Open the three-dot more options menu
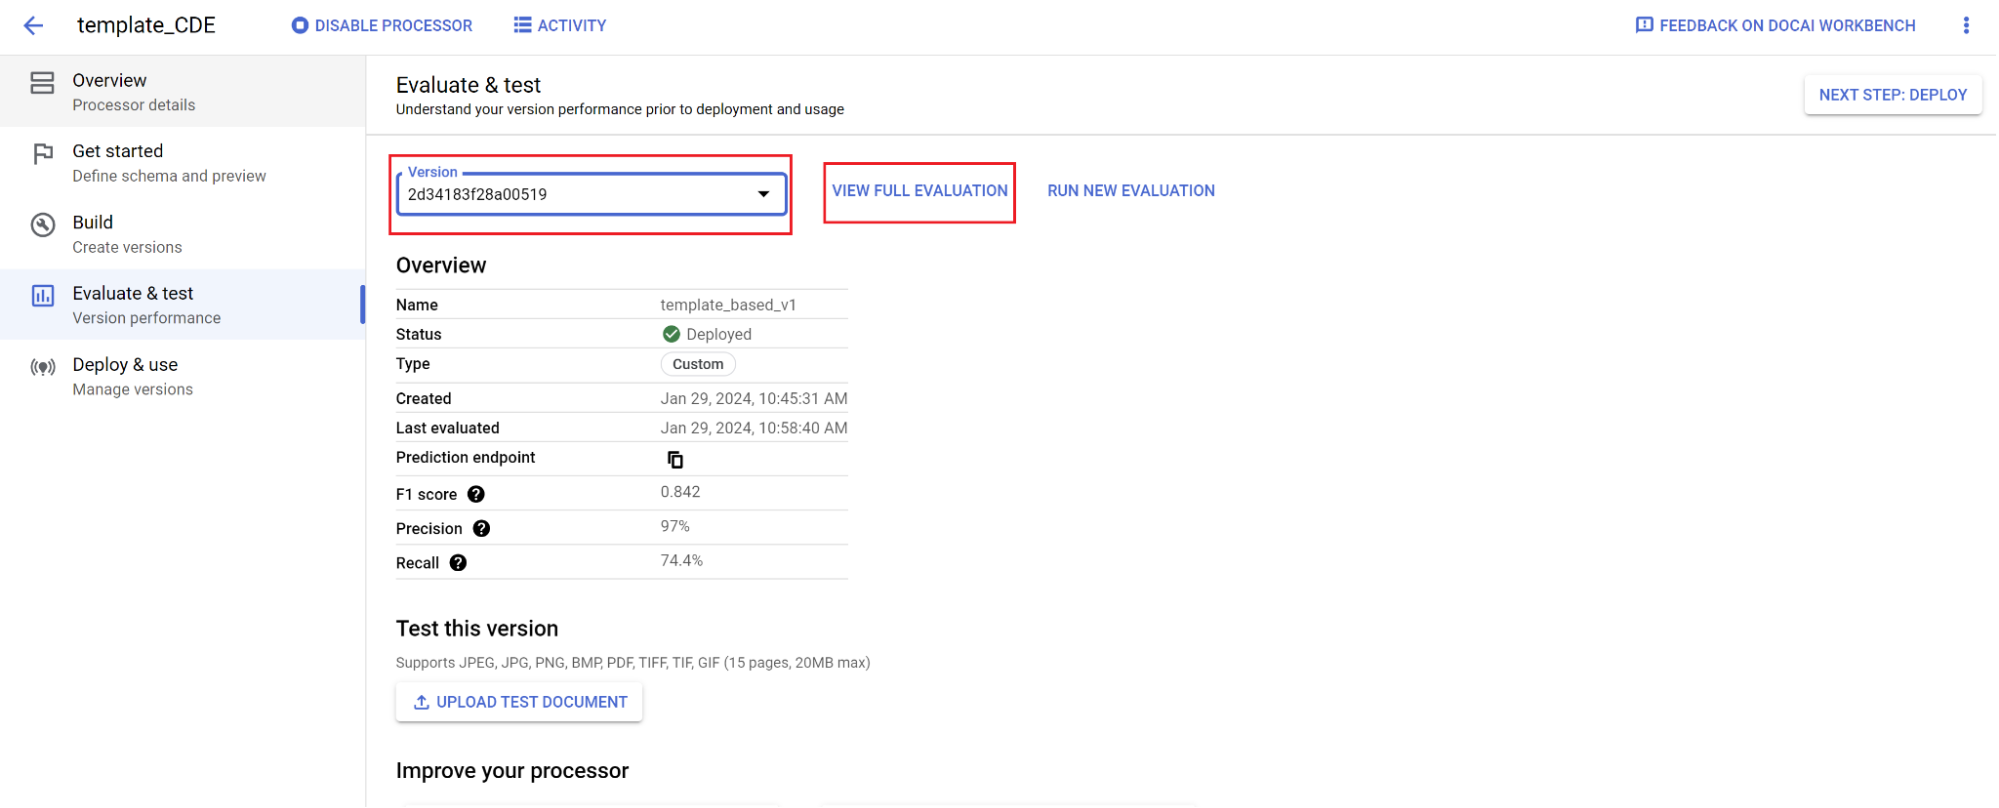Image resolution: width=1999 pixels, height=808 pixels. [1965, 26]
